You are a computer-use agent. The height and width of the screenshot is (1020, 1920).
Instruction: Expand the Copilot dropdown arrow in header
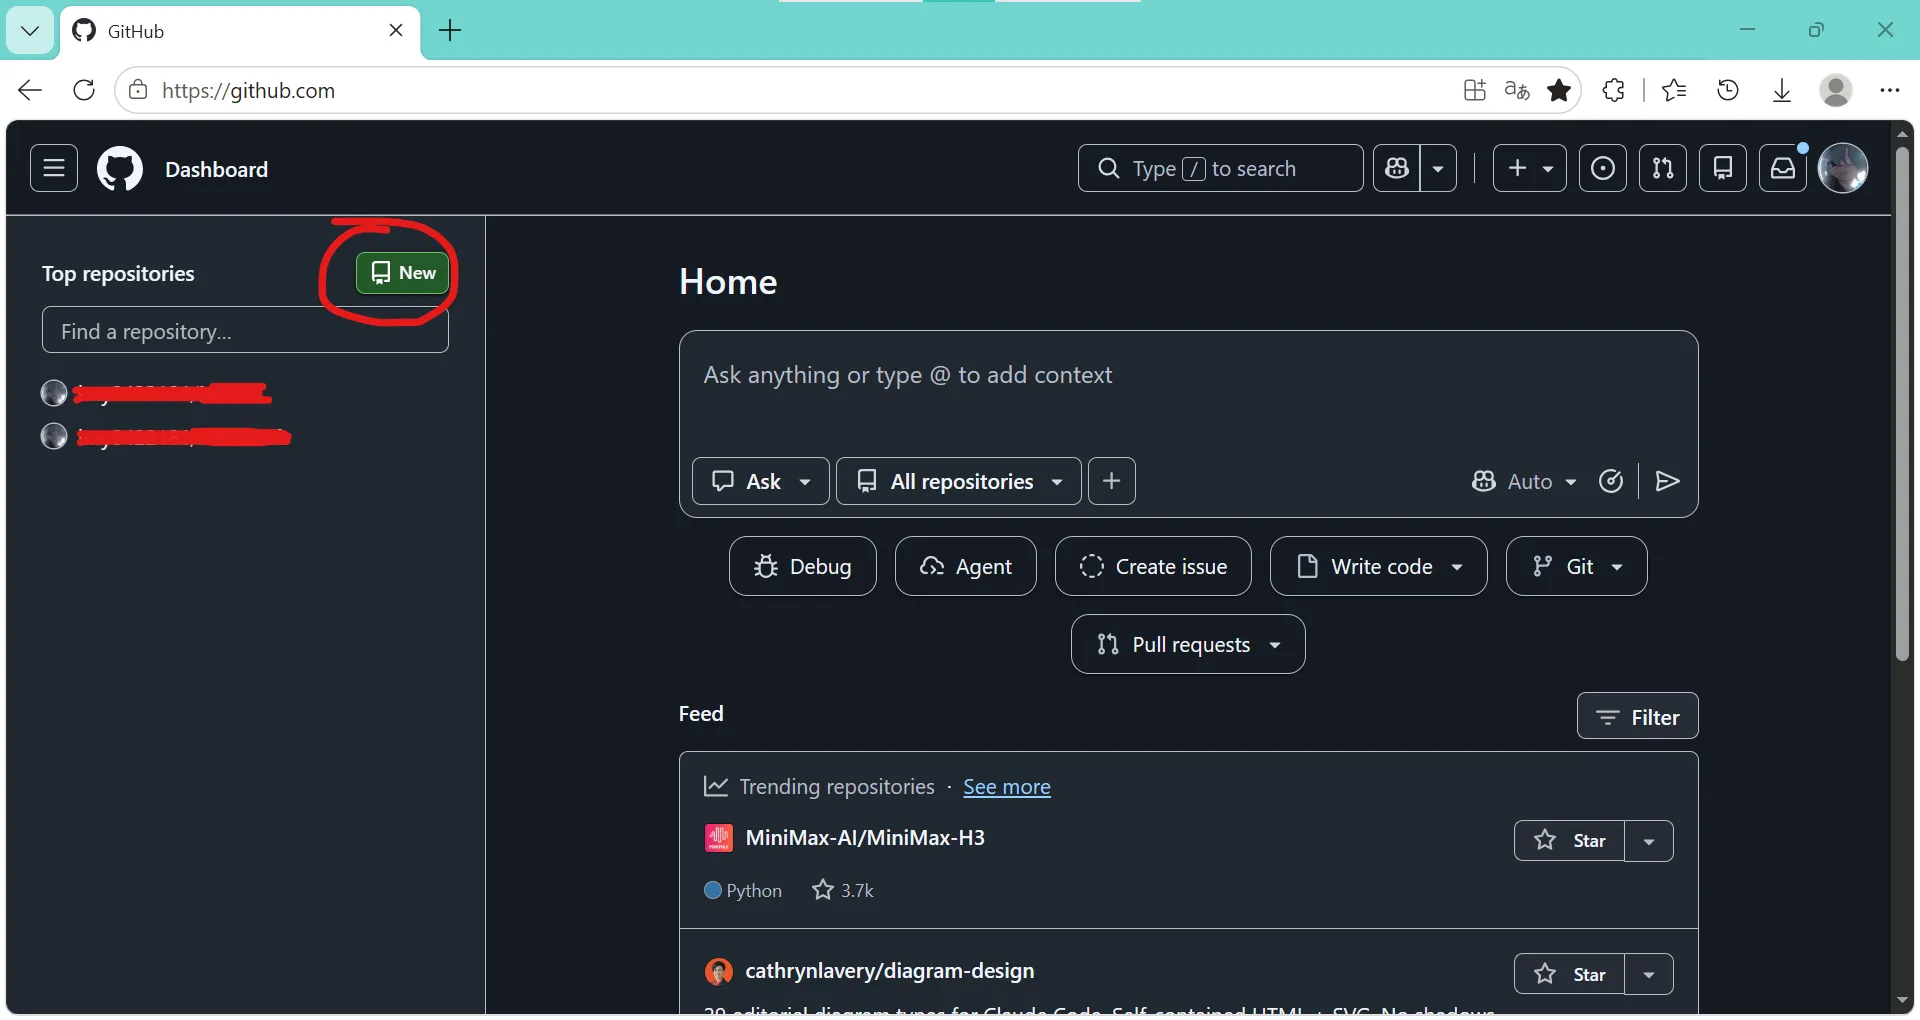1438,168
